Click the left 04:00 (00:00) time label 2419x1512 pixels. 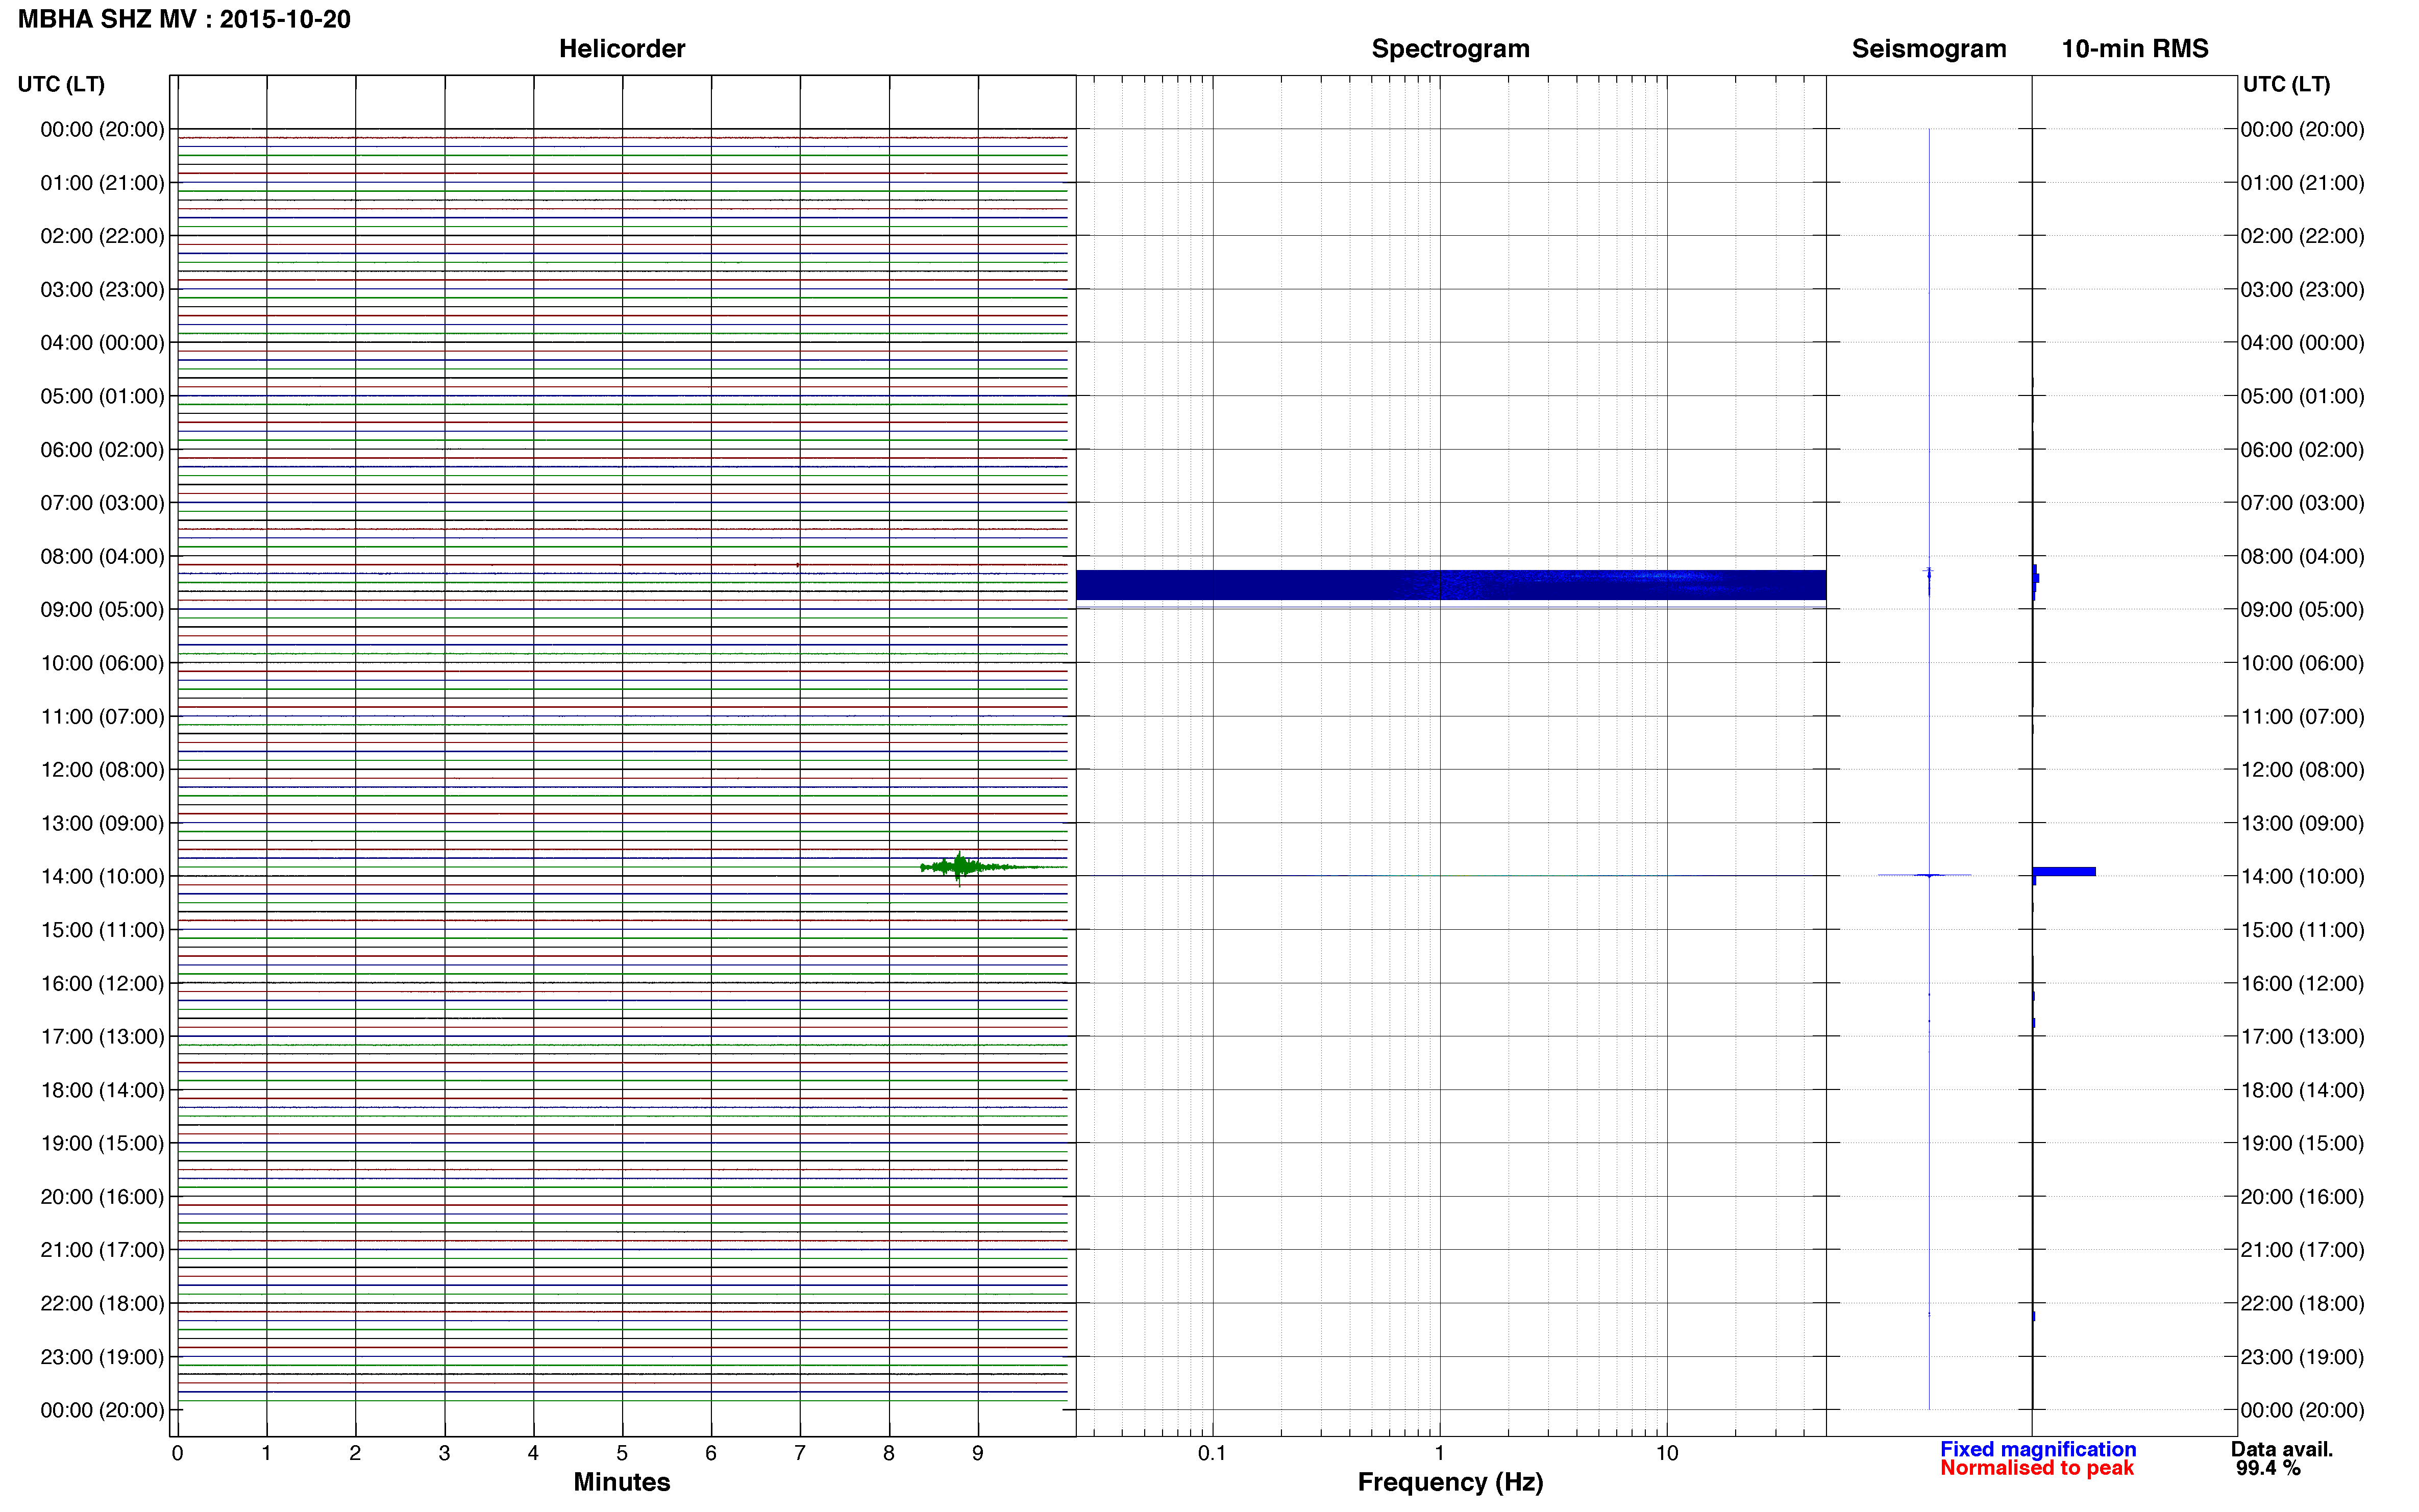102,343
